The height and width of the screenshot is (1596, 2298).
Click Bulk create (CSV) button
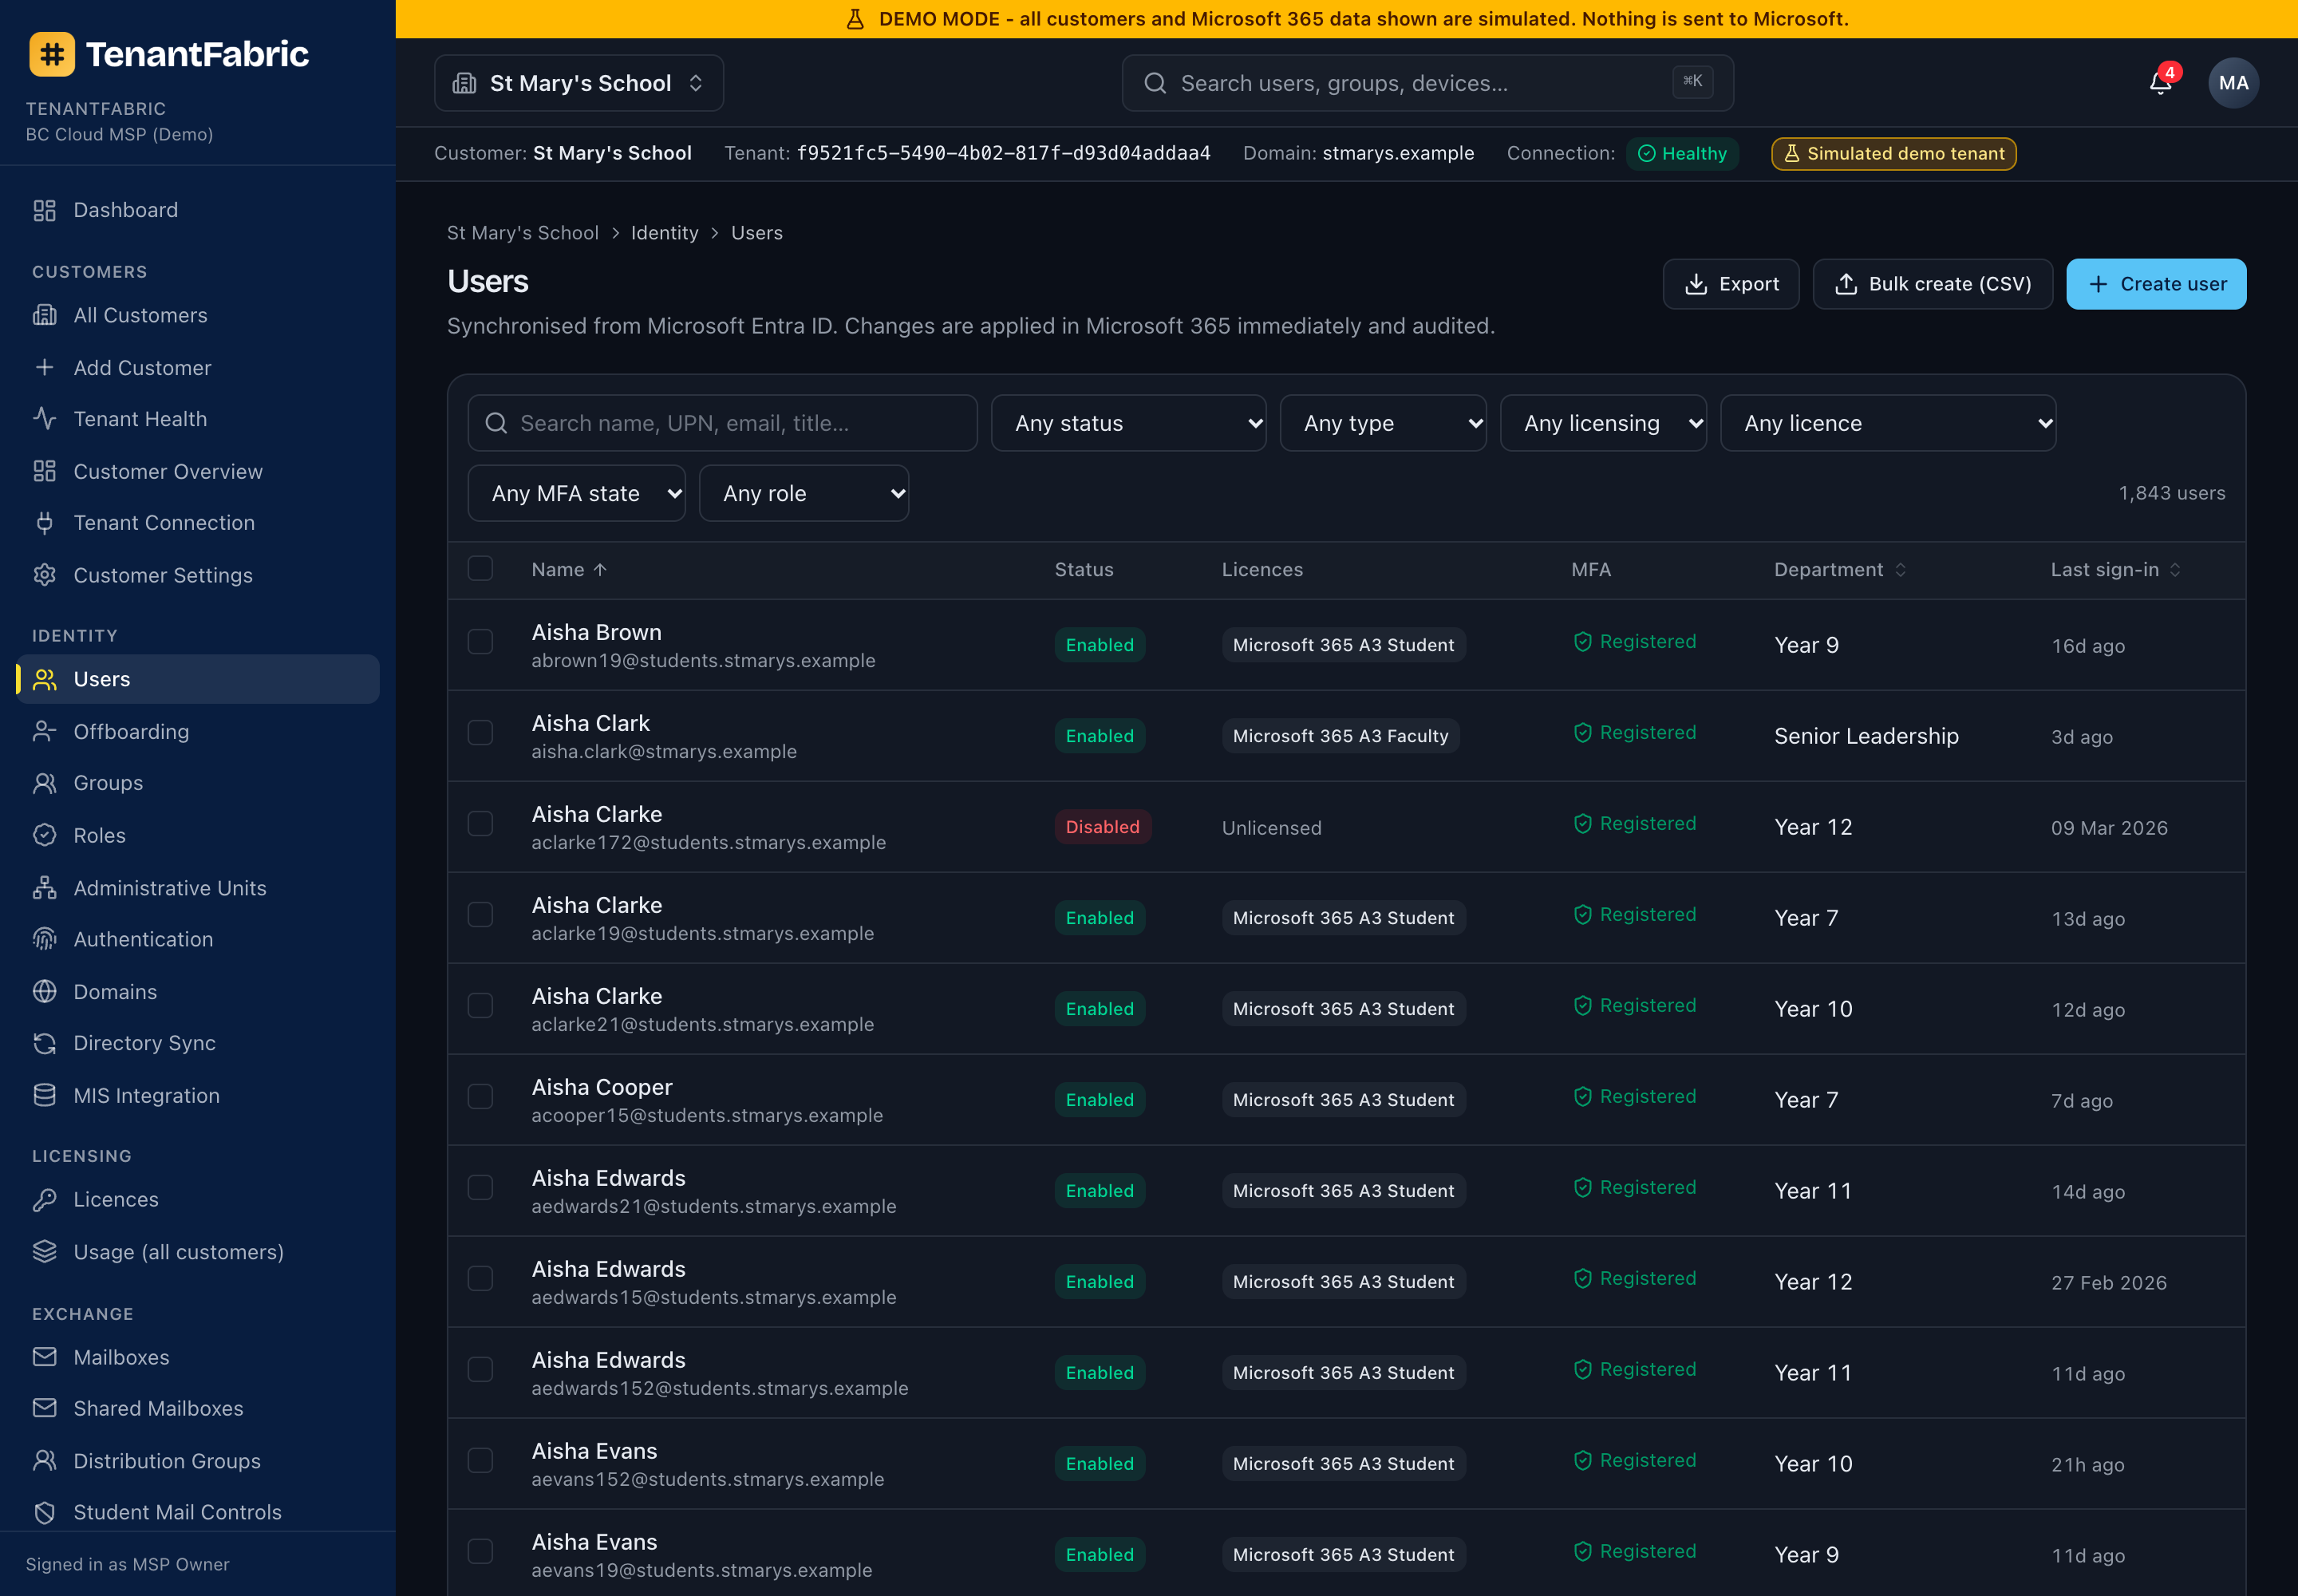point(1933,284)
